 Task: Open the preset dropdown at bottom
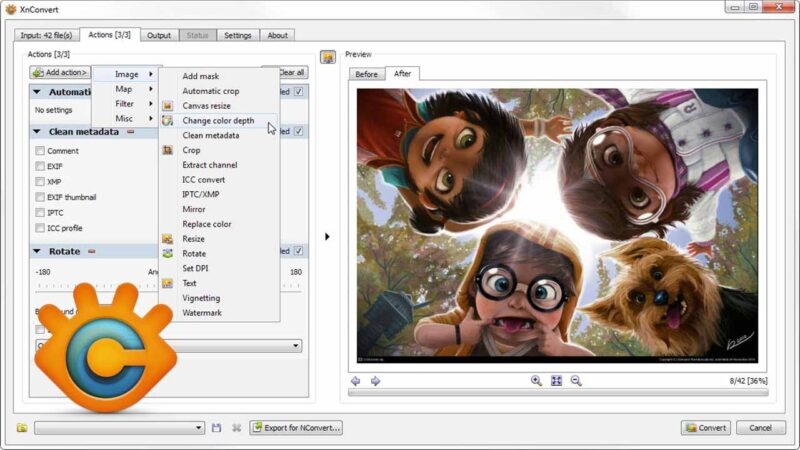[119, 428]
